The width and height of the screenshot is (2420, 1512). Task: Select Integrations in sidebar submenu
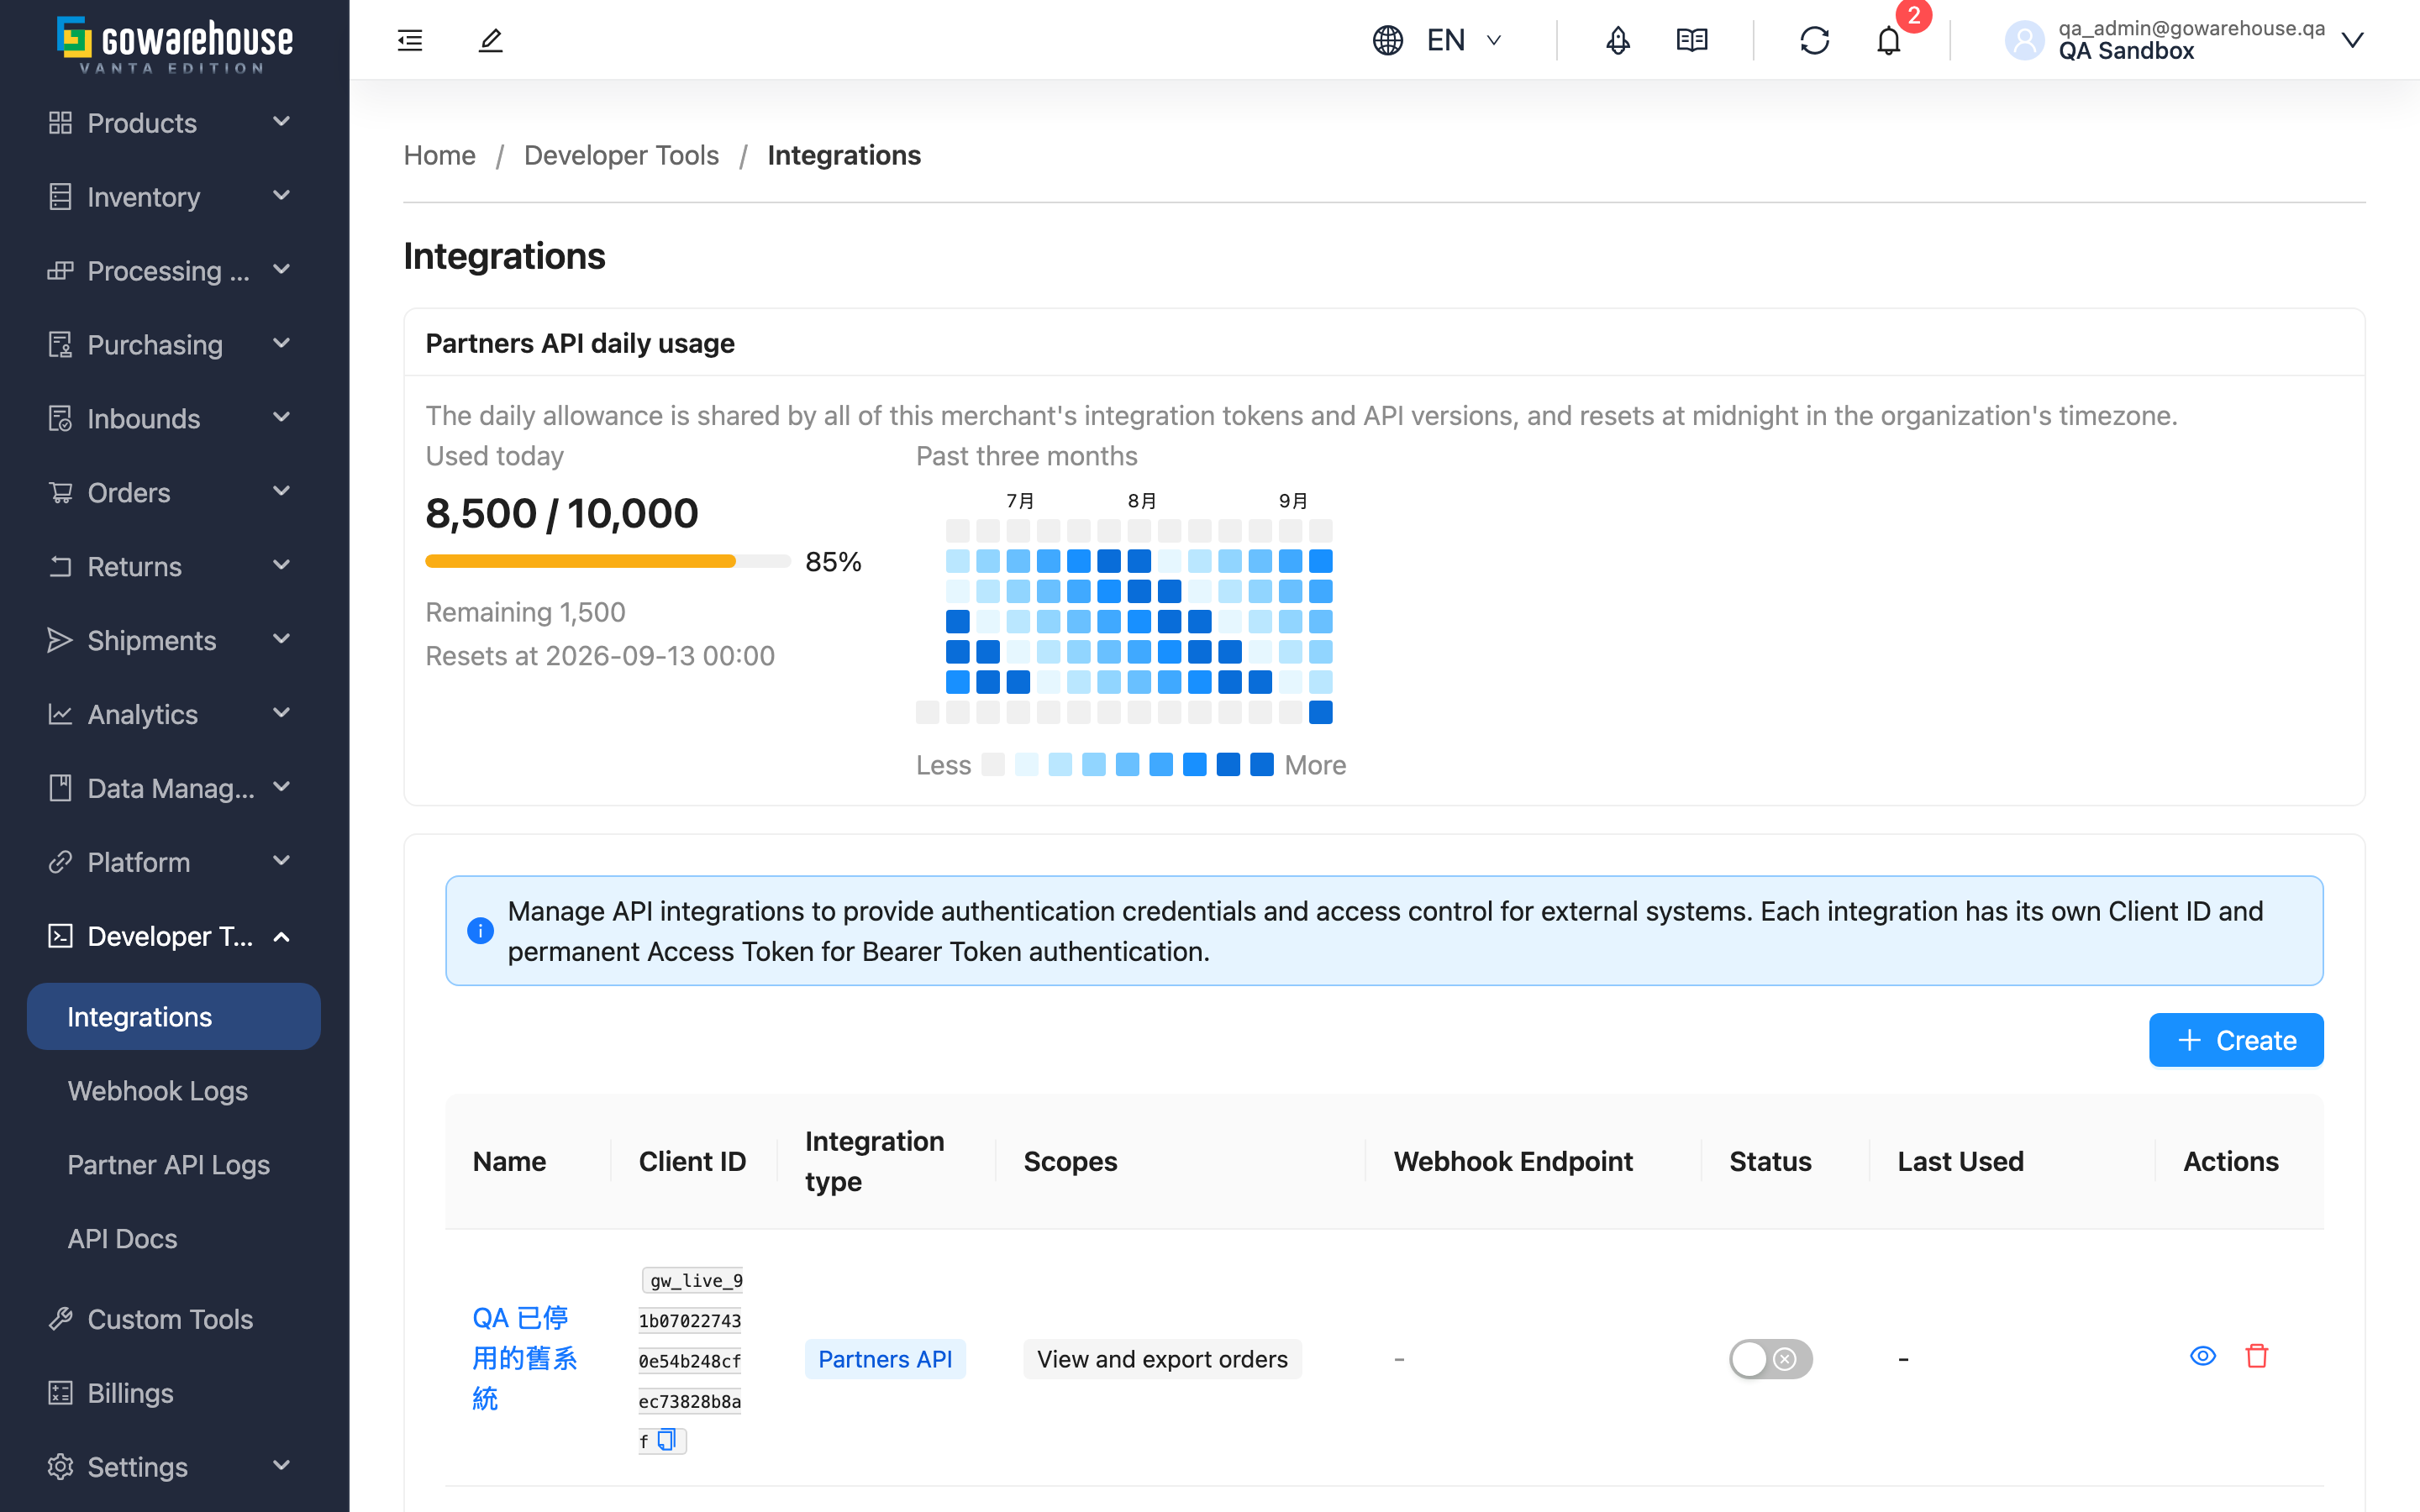[174, 1016]
